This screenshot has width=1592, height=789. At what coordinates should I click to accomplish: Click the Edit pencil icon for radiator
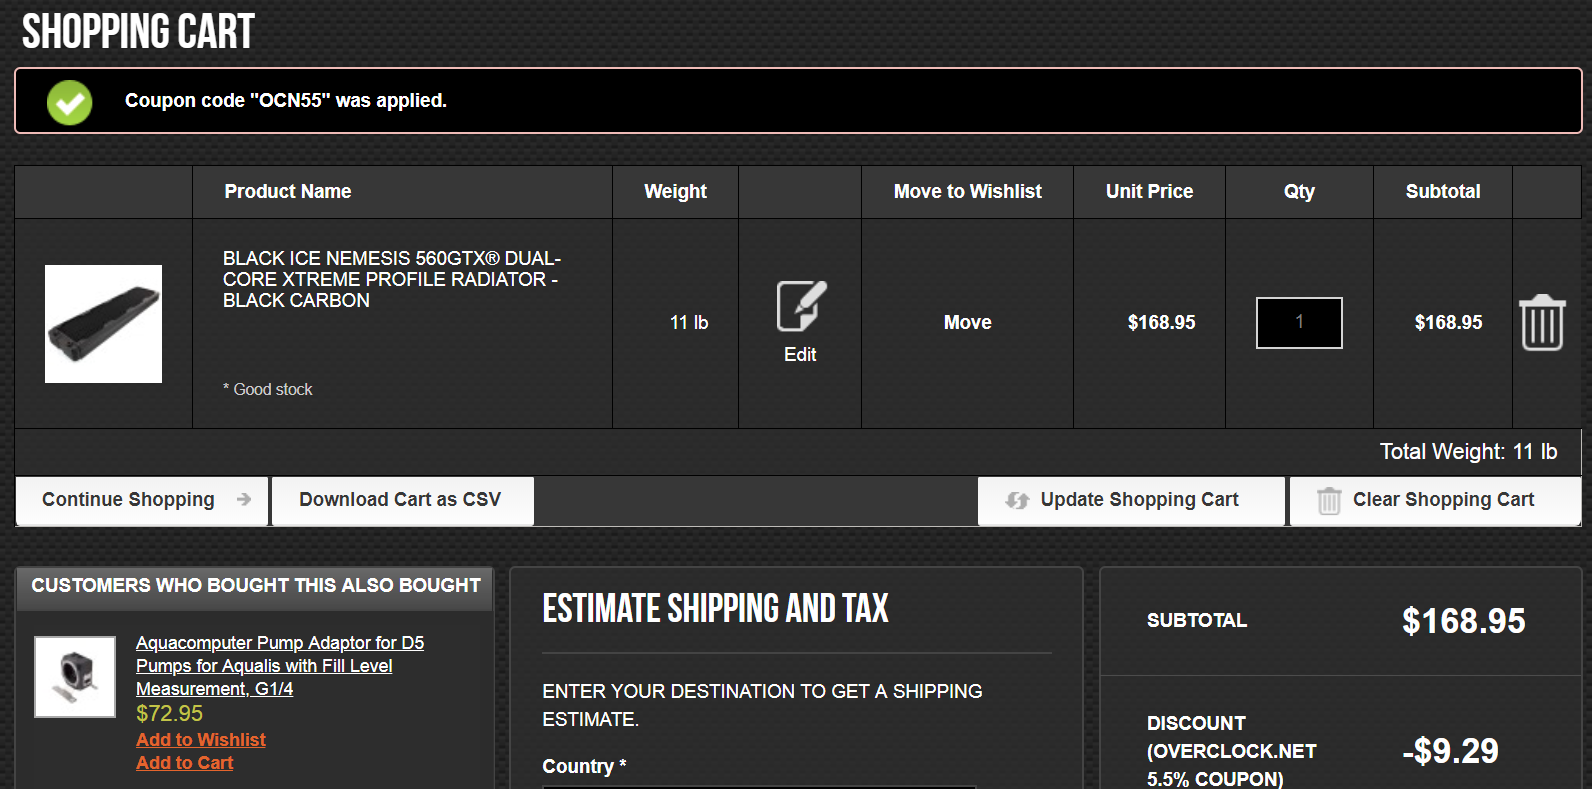click(x=800, y=307)
